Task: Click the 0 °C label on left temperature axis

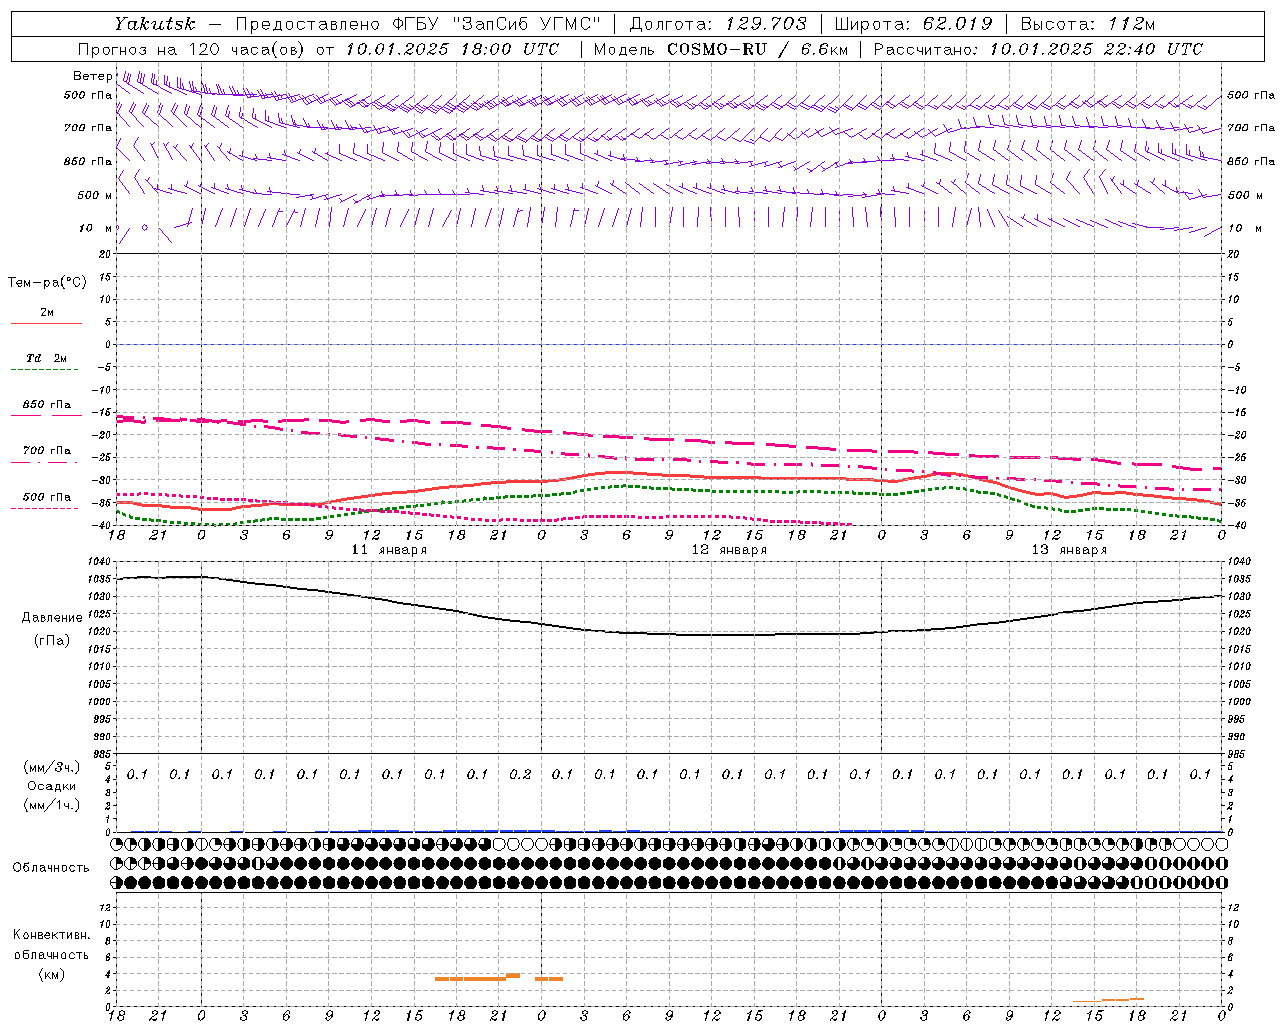Action: coord(110,344)
